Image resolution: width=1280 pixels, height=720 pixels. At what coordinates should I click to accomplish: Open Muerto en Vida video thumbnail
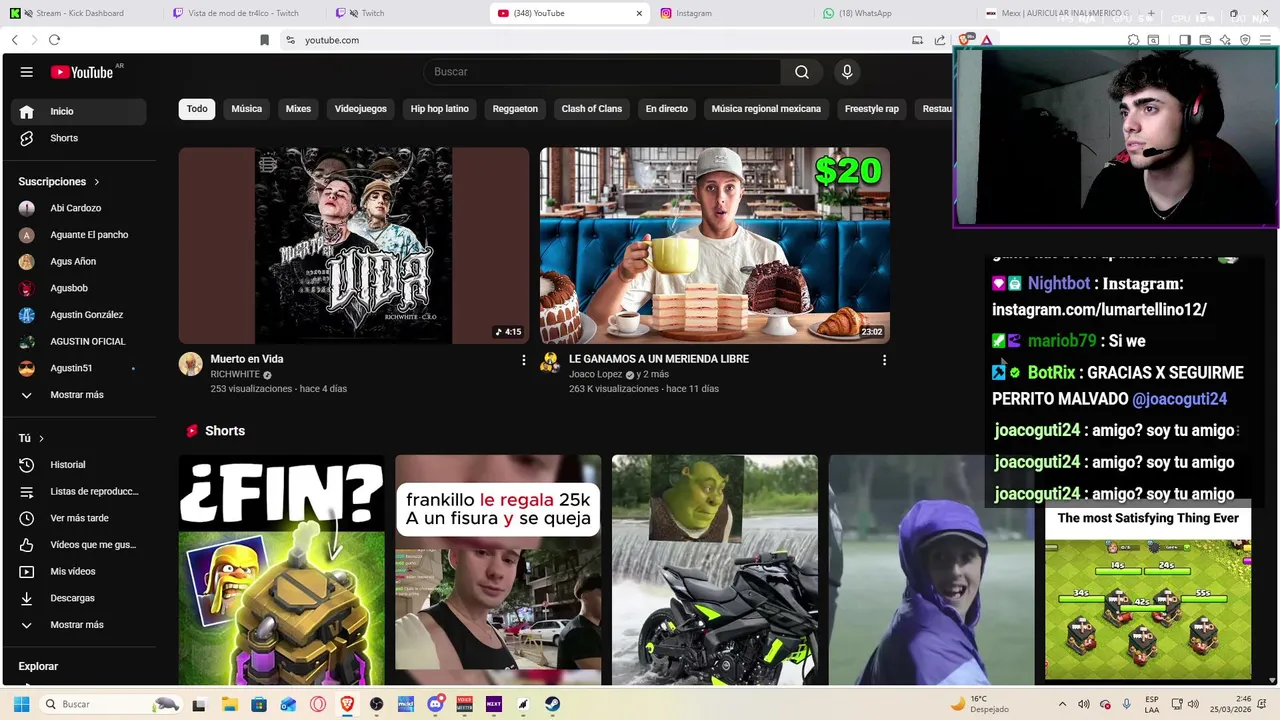(x=354, y=246)
